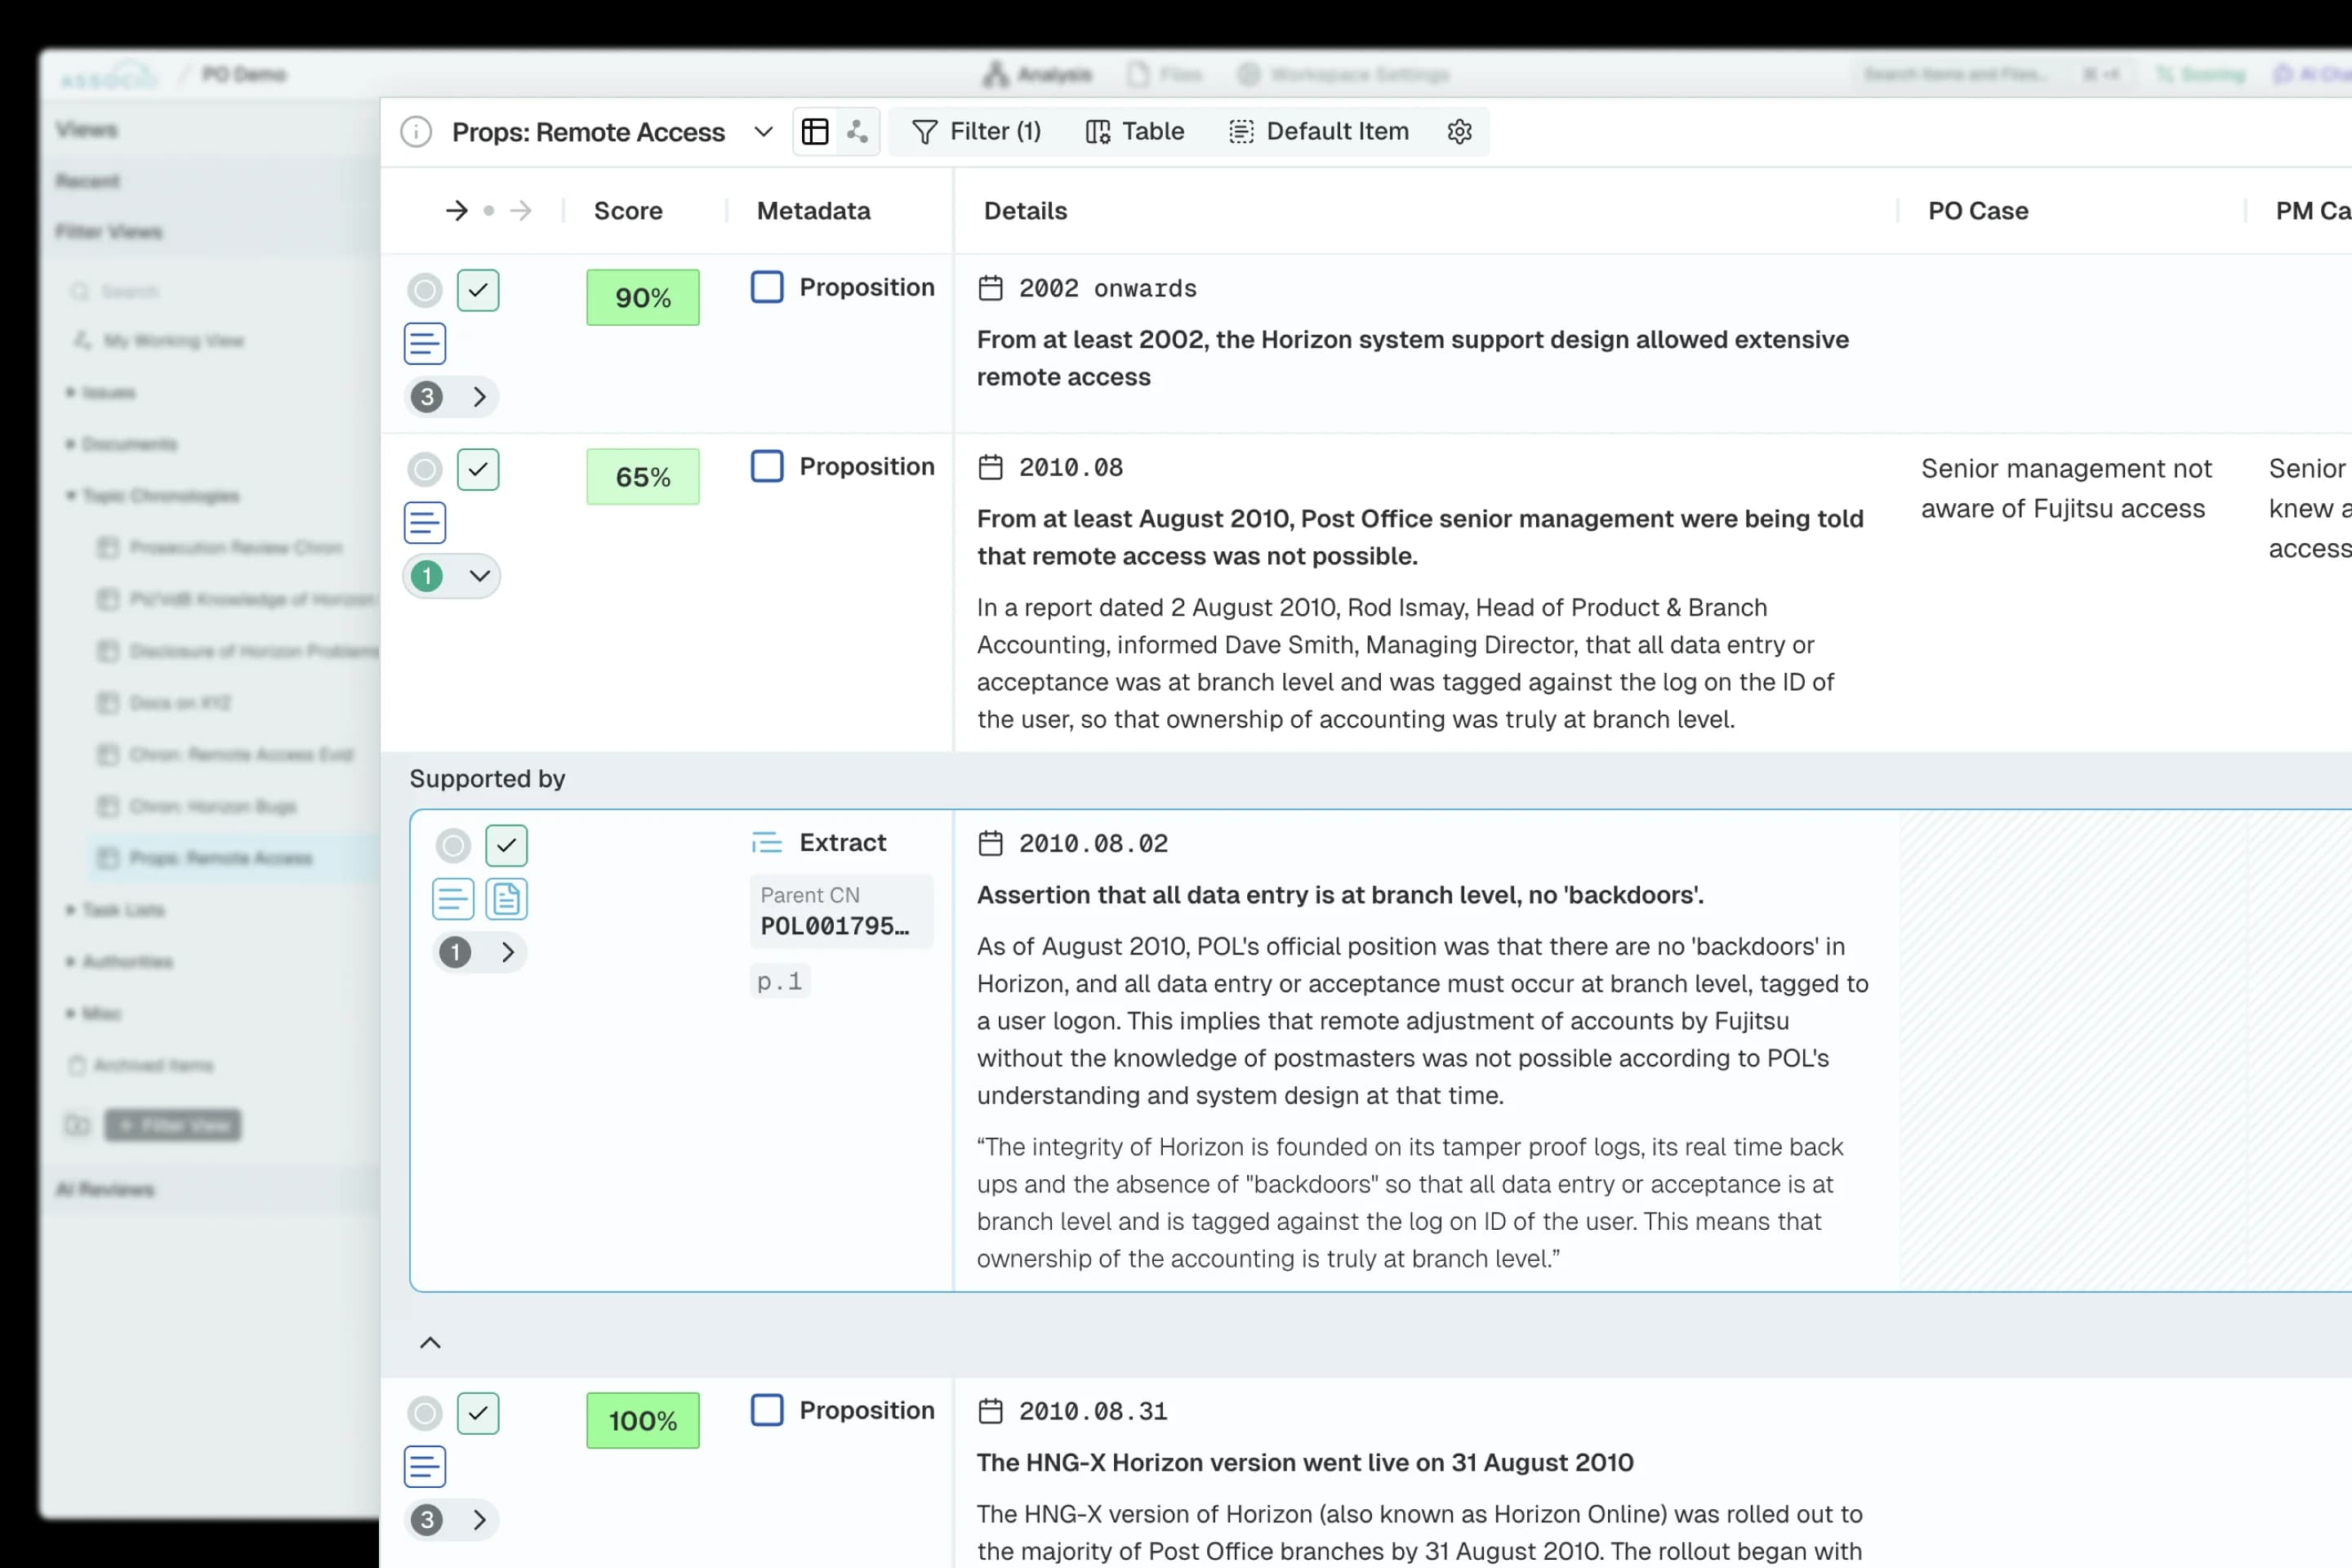Open source document icon in Extract row

tap(506, 899)
